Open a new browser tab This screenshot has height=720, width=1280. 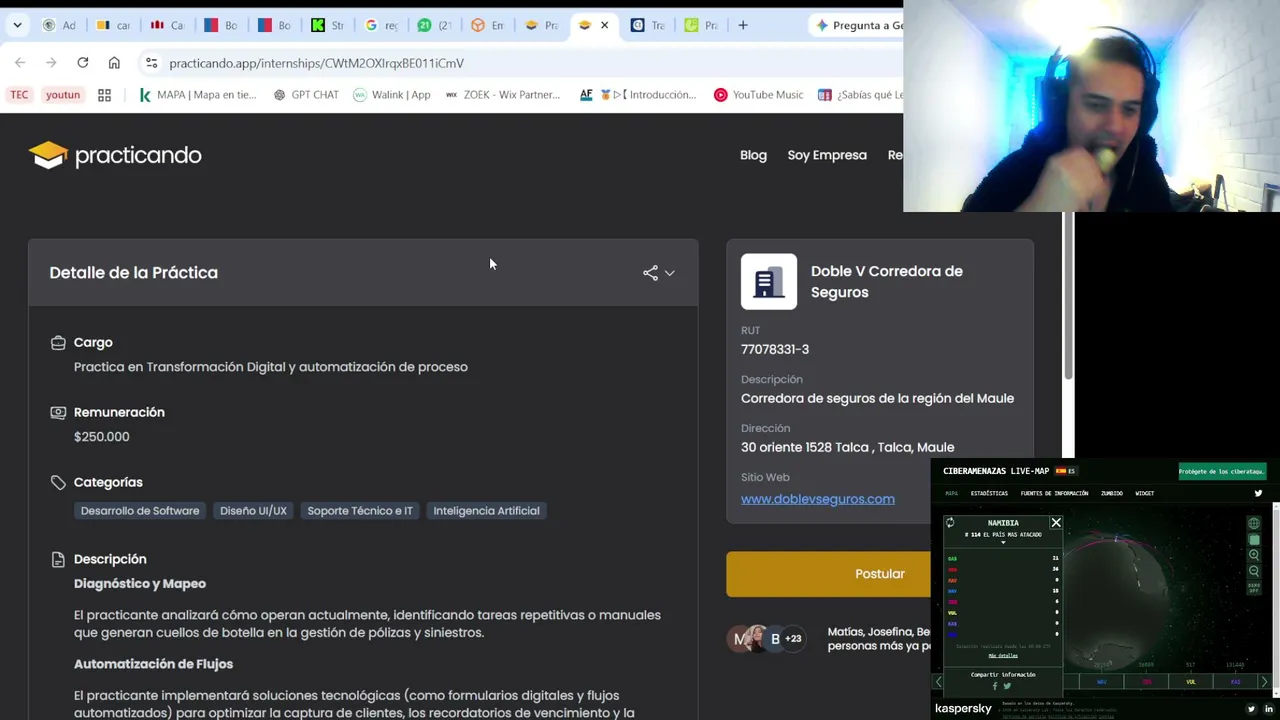coord(742,25)
